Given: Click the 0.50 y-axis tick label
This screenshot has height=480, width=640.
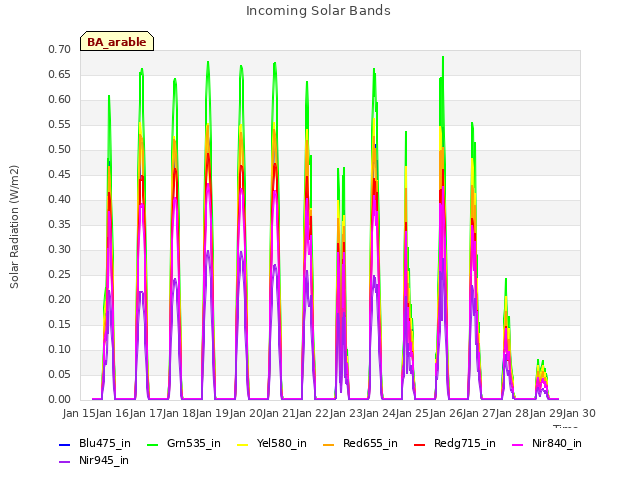Looking at the screenshot, I should (x=60, y=150).
